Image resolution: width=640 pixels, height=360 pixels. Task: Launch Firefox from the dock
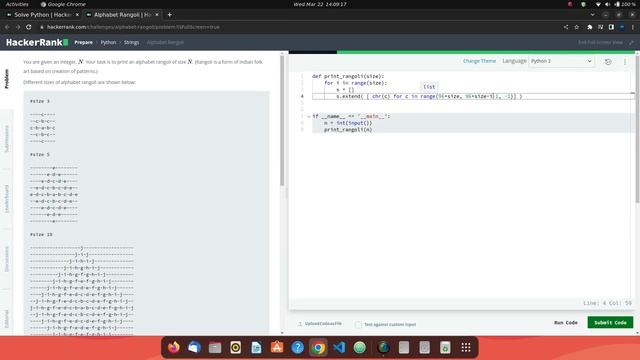(x=173, y=347)
